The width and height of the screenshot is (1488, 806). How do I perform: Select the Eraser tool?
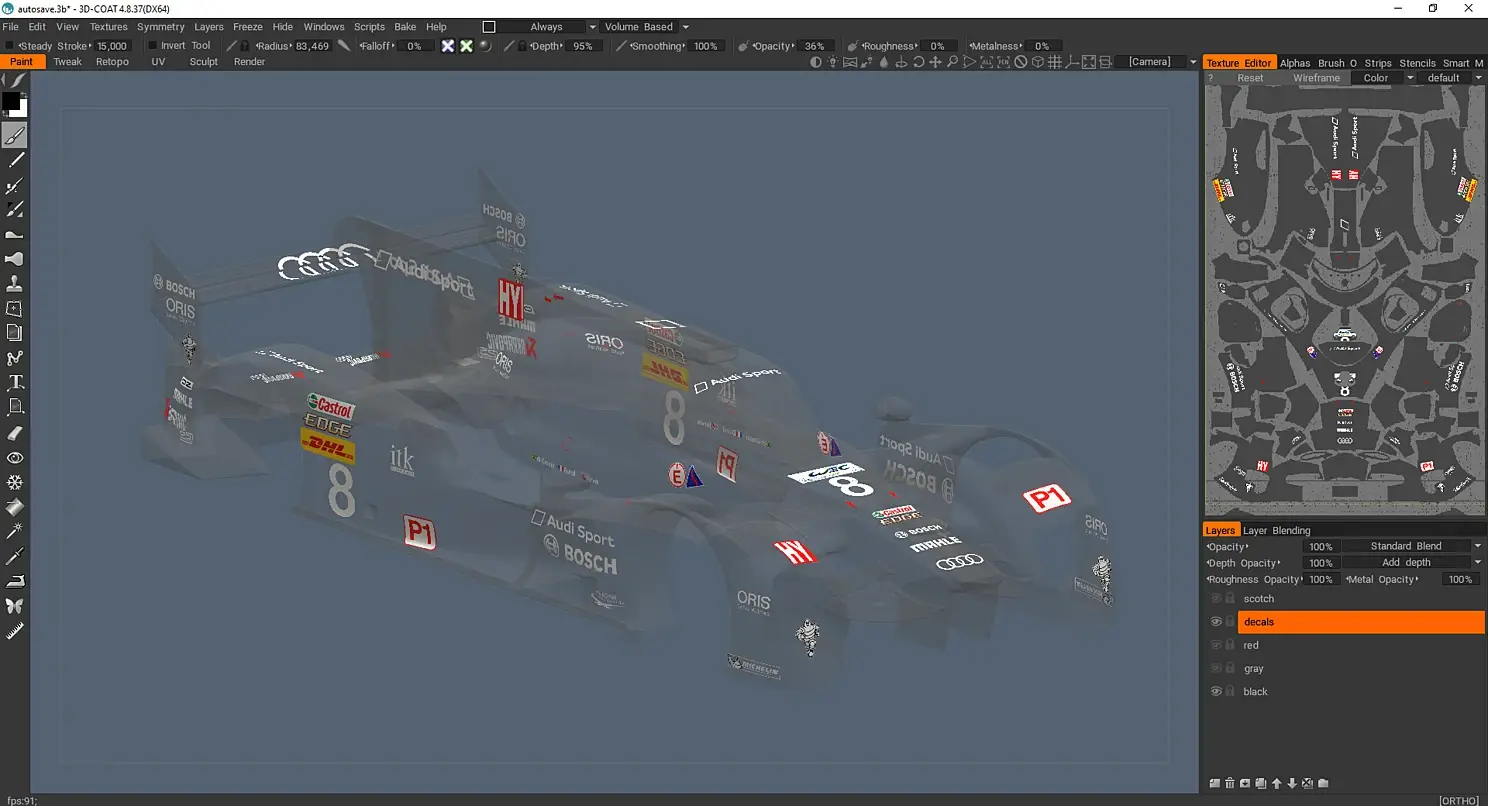[15, 433]
